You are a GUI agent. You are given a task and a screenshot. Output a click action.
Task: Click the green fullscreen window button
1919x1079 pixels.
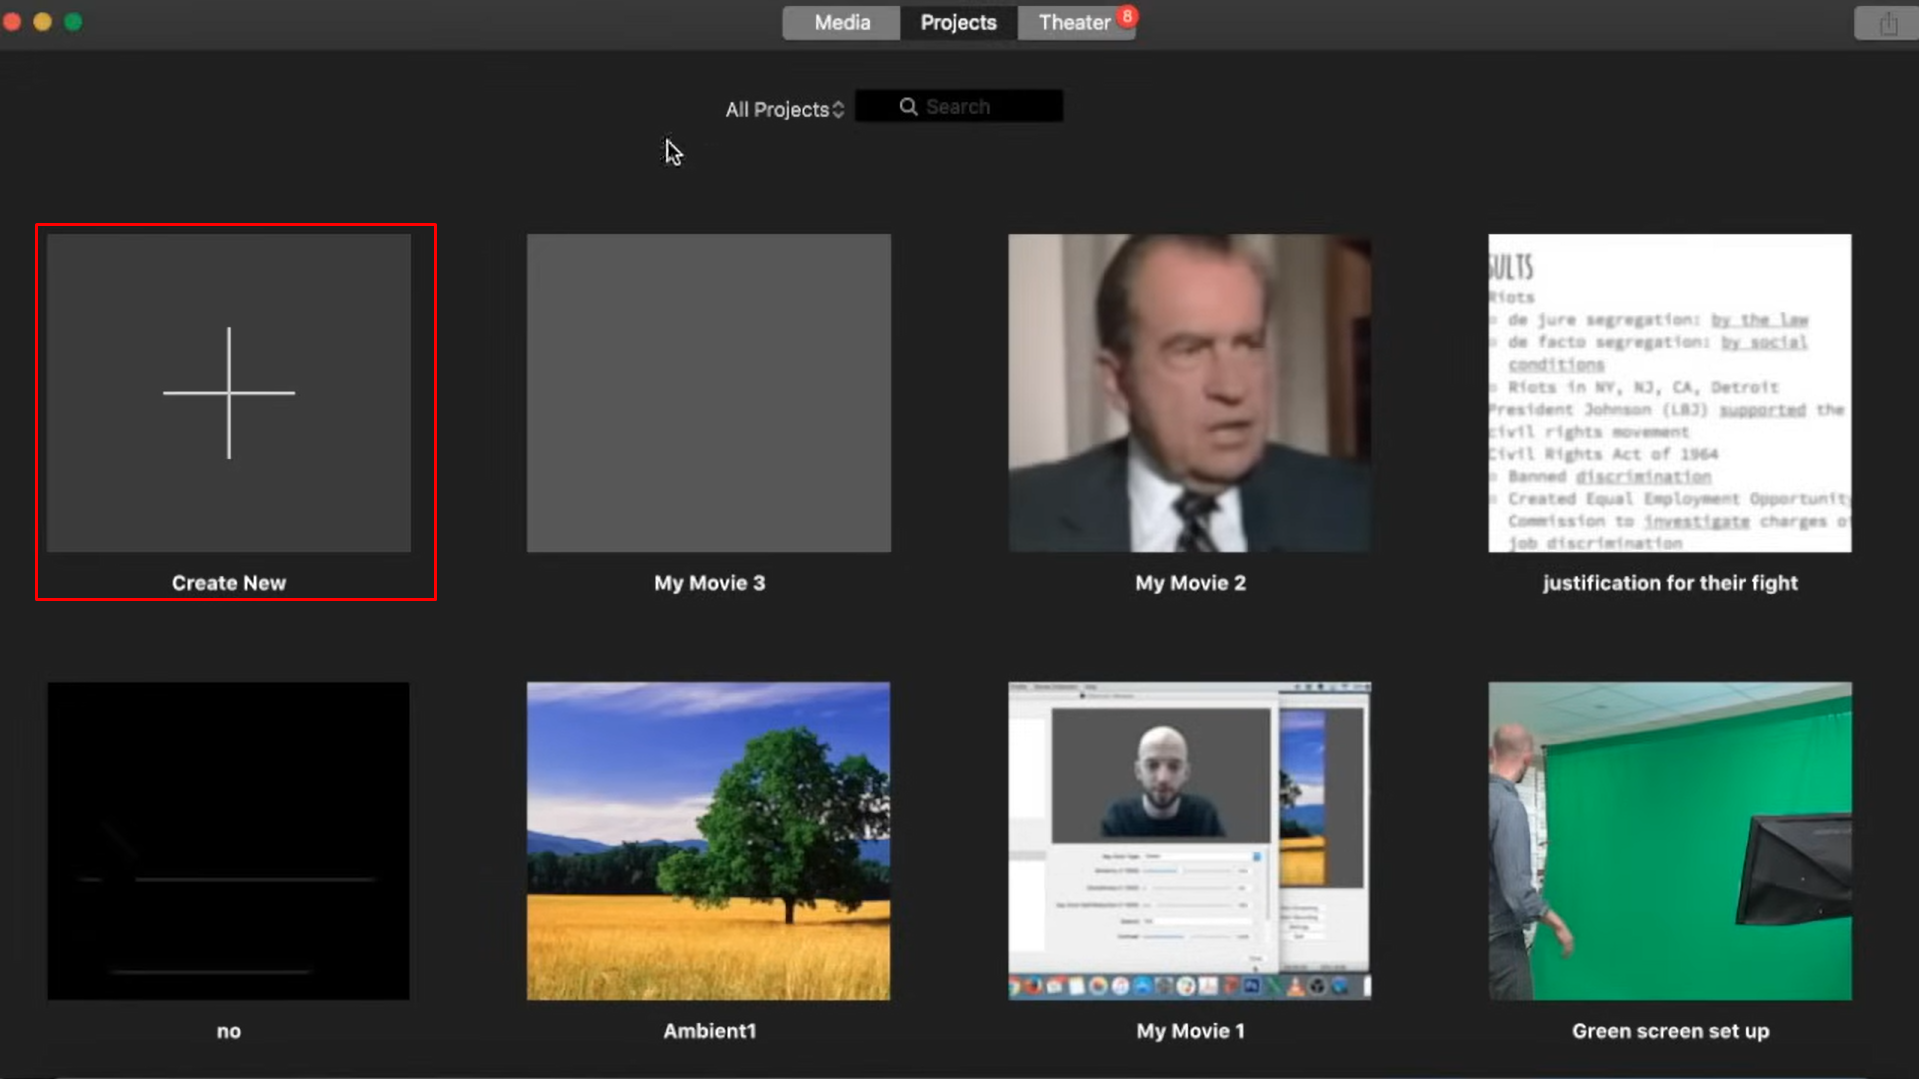(x=73, y=22)
